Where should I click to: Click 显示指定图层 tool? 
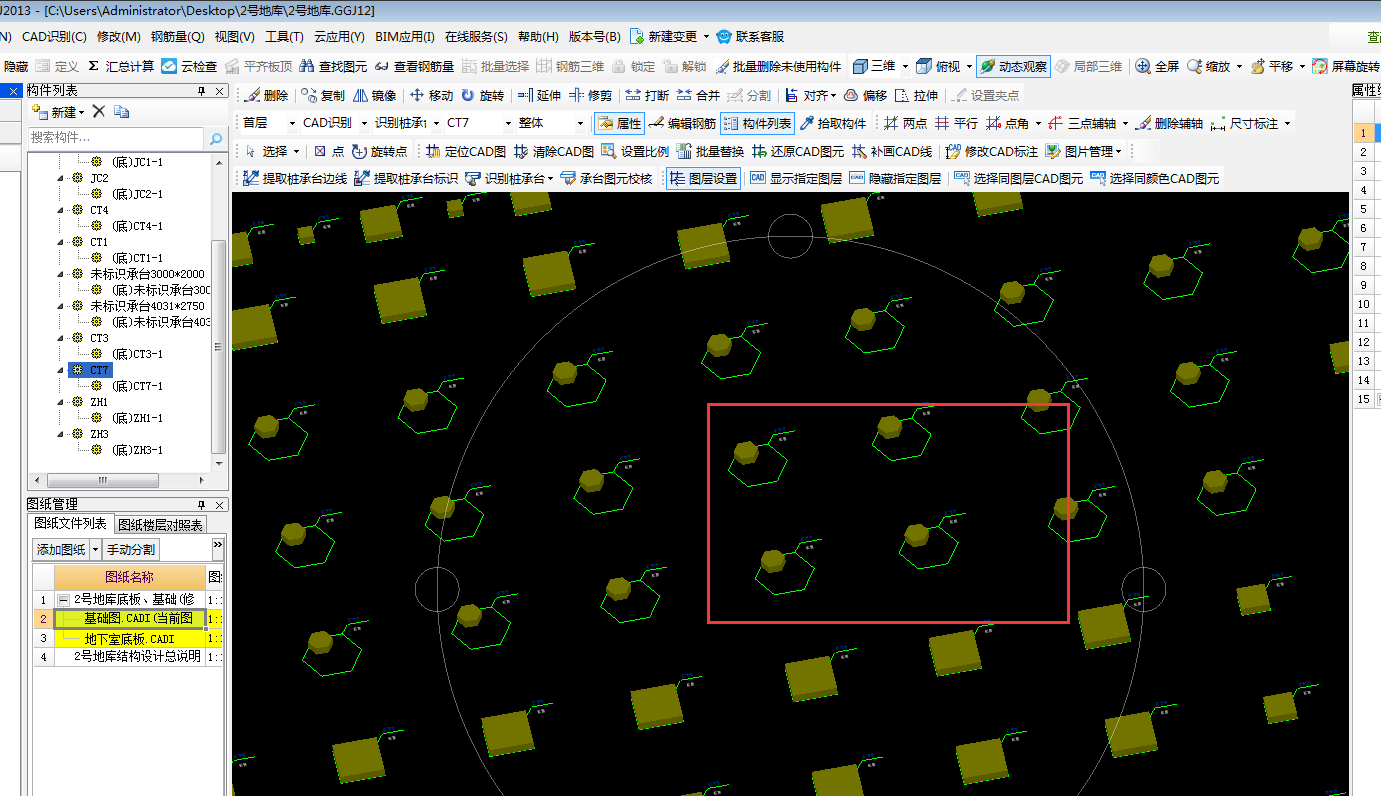pyautogui.click(x=796, y=179)
